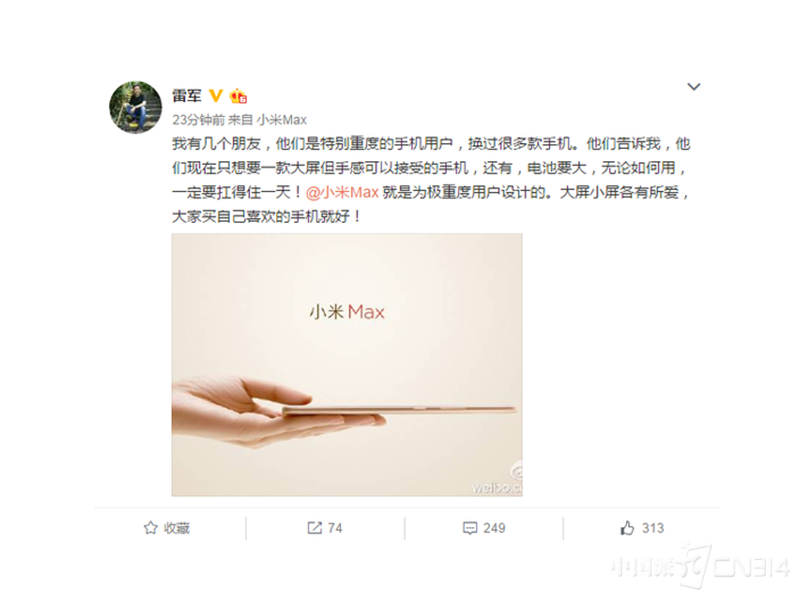
Task: Open the 23分钟前 timestamp link
Action: tap(198, 120)
